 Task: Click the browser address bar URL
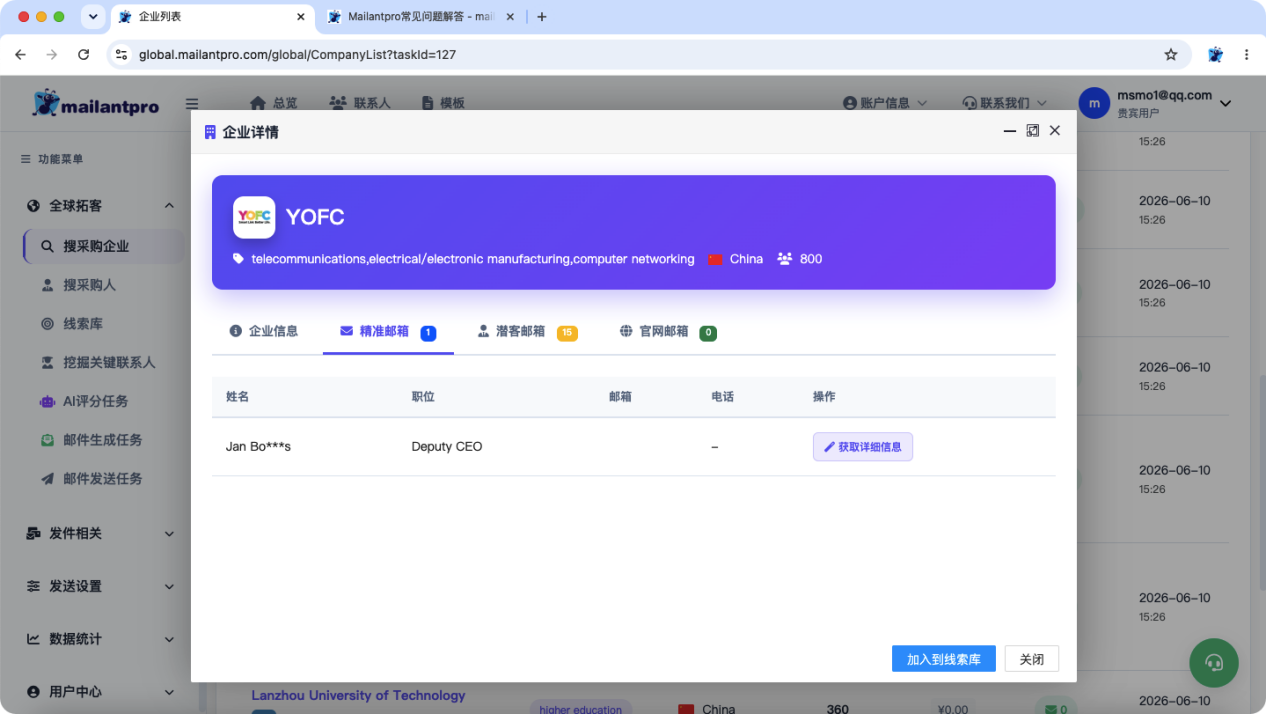tap(297, 54)
